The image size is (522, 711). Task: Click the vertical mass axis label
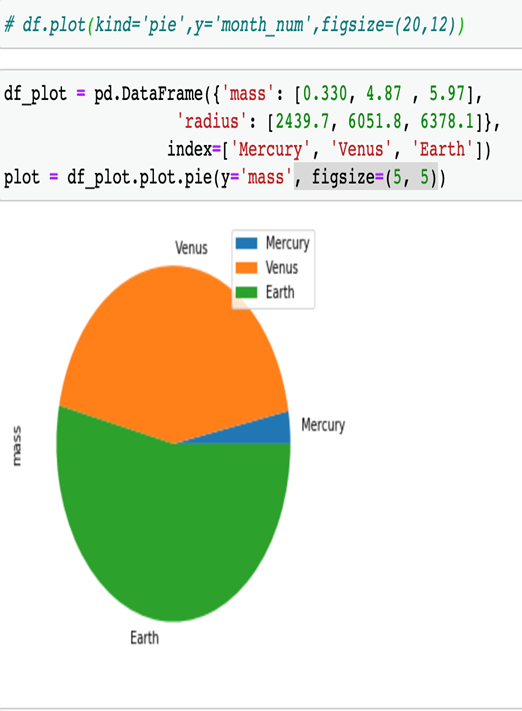[16, 446]
